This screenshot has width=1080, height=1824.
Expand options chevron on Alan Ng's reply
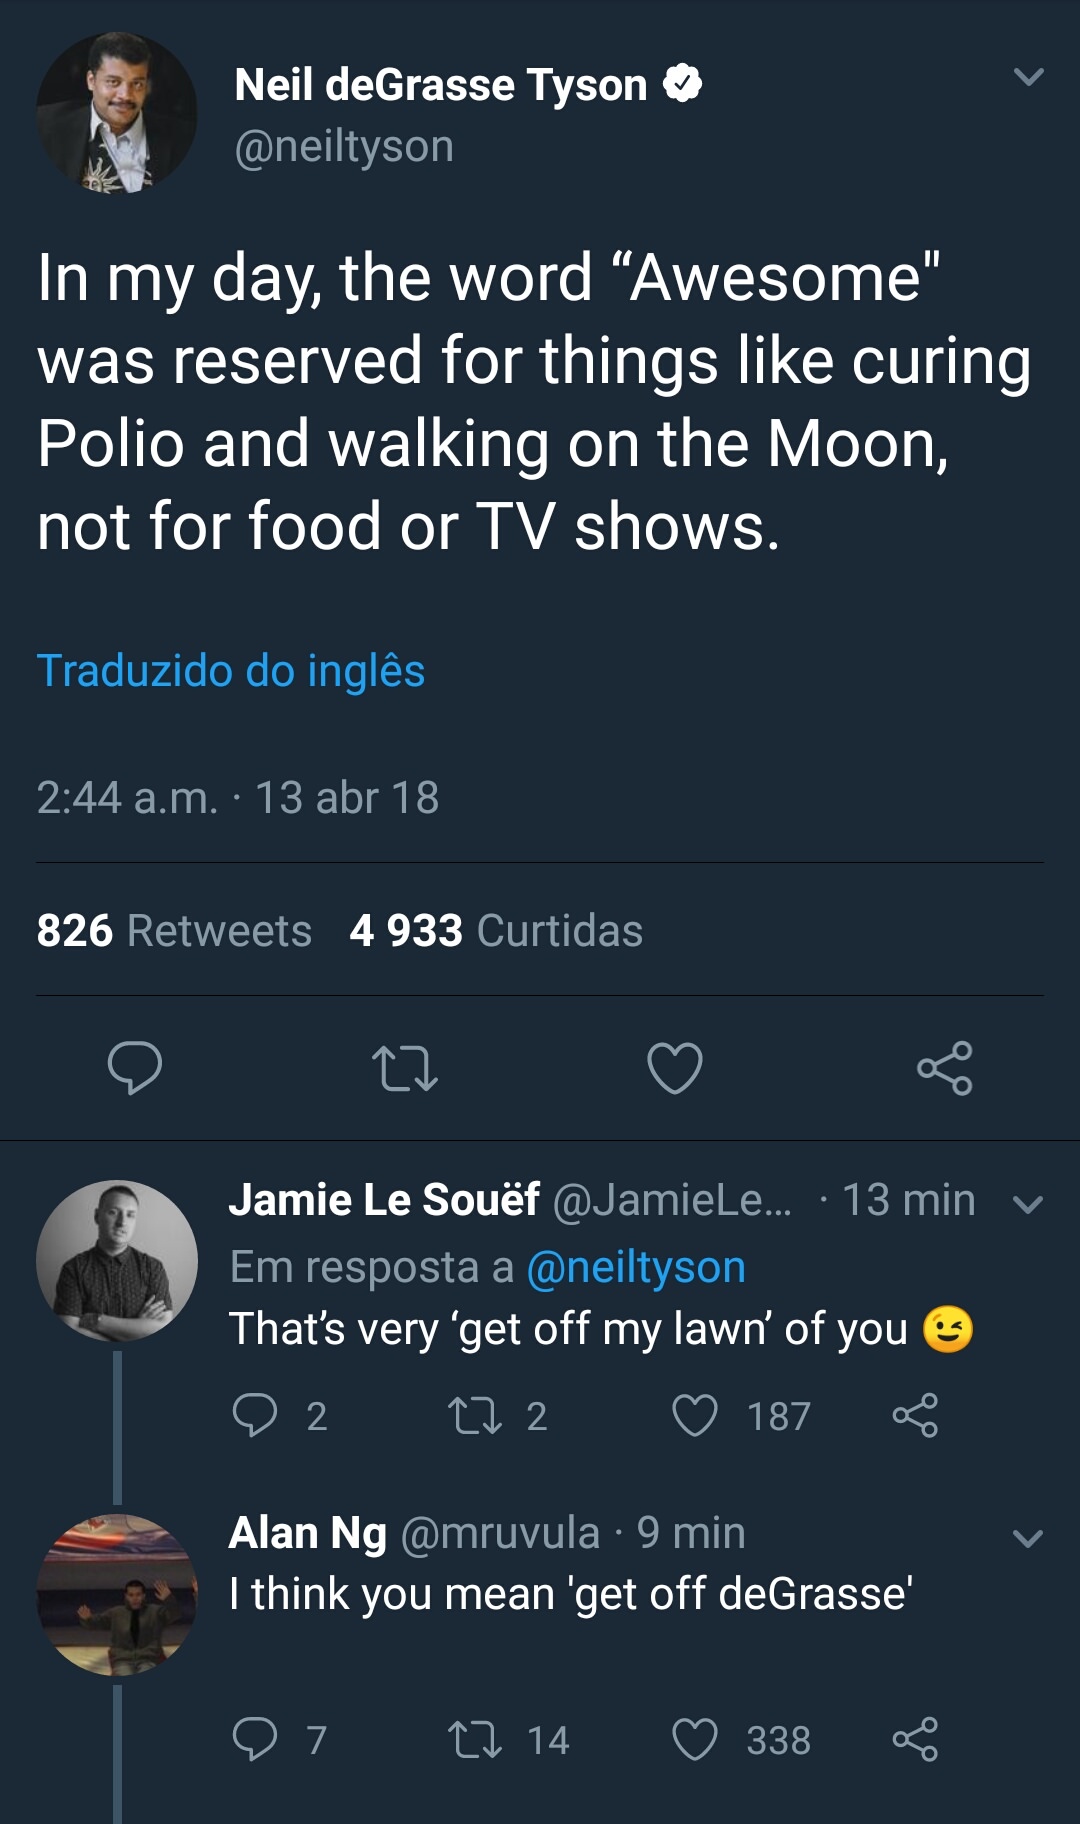pos(1028,1538)
